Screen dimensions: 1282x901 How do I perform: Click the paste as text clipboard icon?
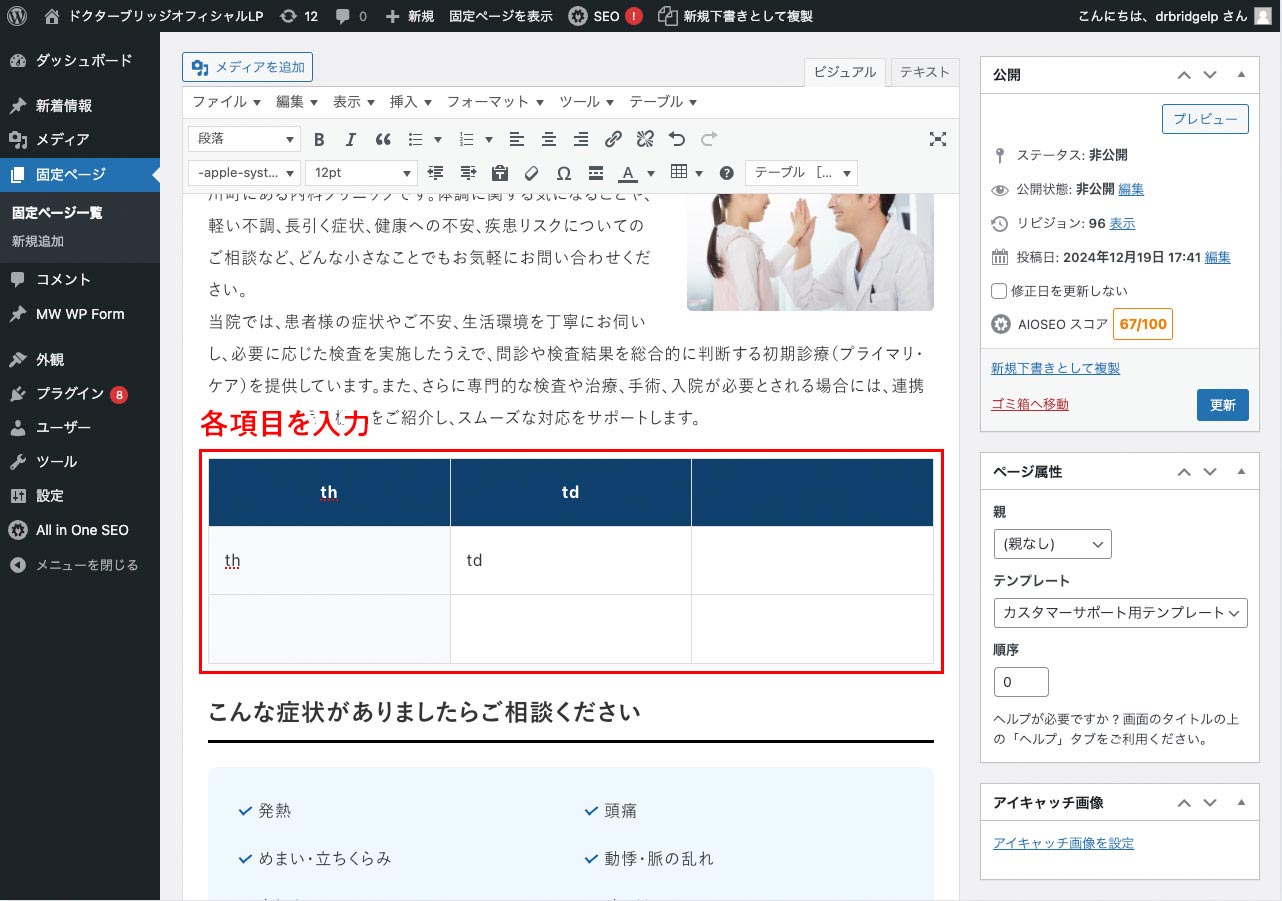coord(500,173)
